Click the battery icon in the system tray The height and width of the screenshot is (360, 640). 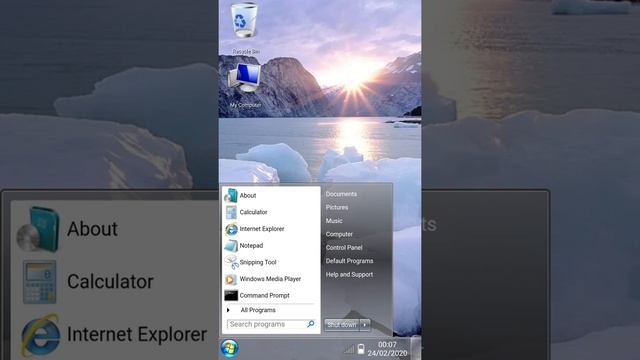click(361, 349)
